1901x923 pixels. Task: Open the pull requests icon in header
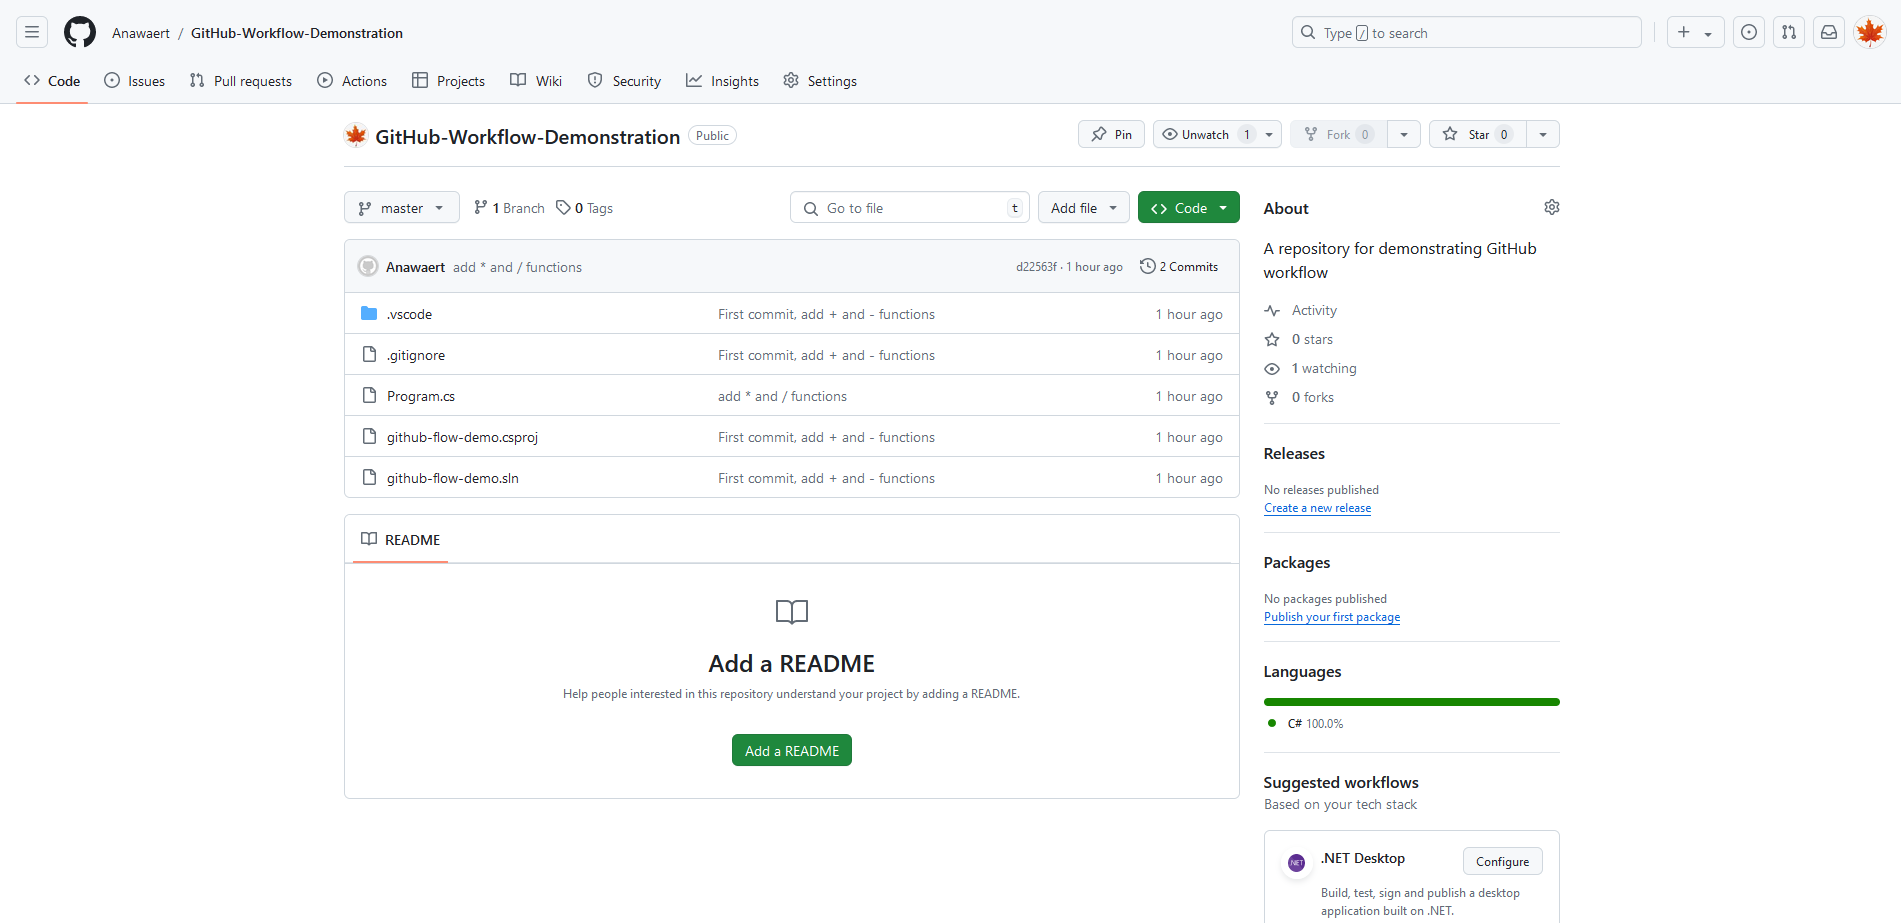point(1788,33)
